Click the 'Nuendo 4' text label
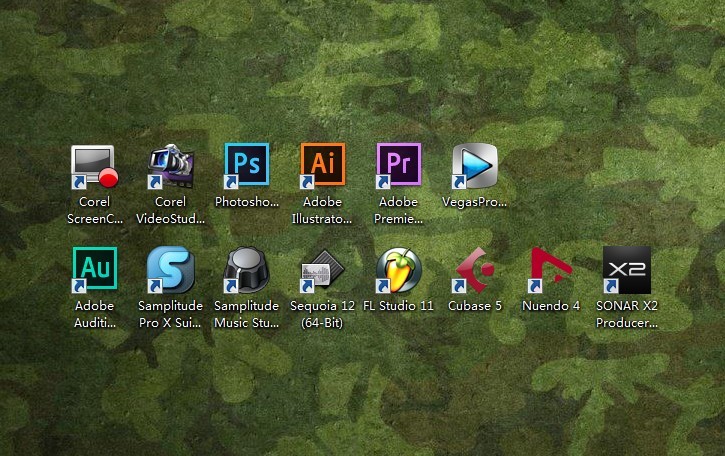The width and height of the screenshot is (725, 456). point(551,306)
